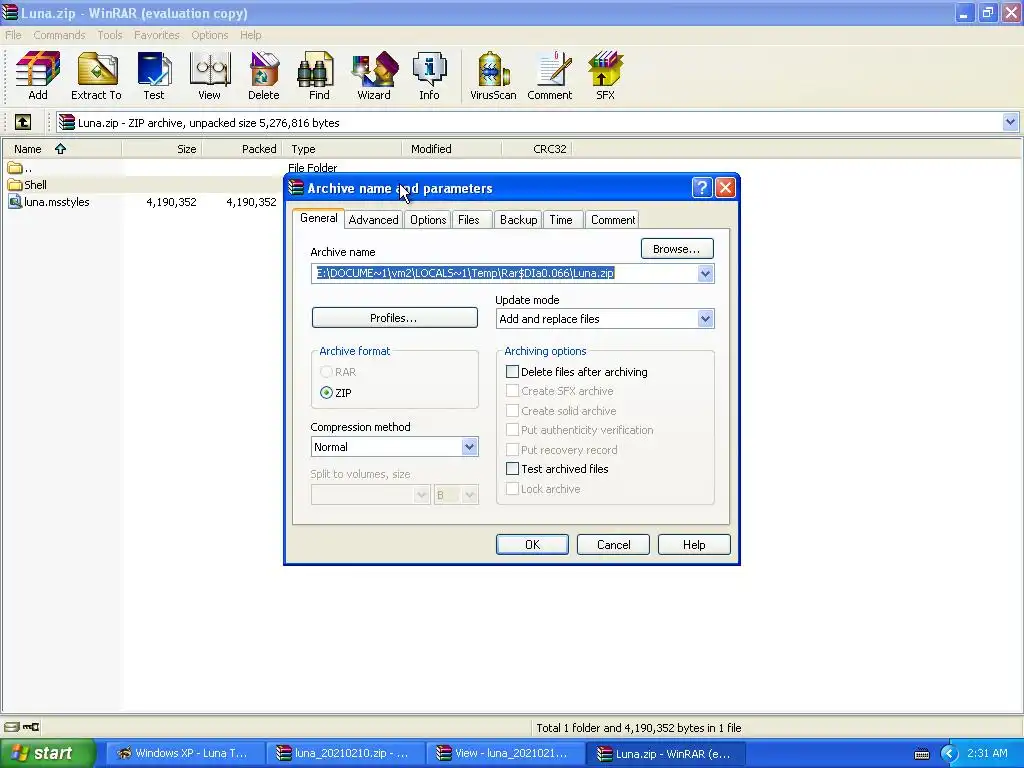Image resolution: width=1024 pixels, height=768 pixels.
Task: Sort by the Modified column header
Action: [x=451, y=149]
